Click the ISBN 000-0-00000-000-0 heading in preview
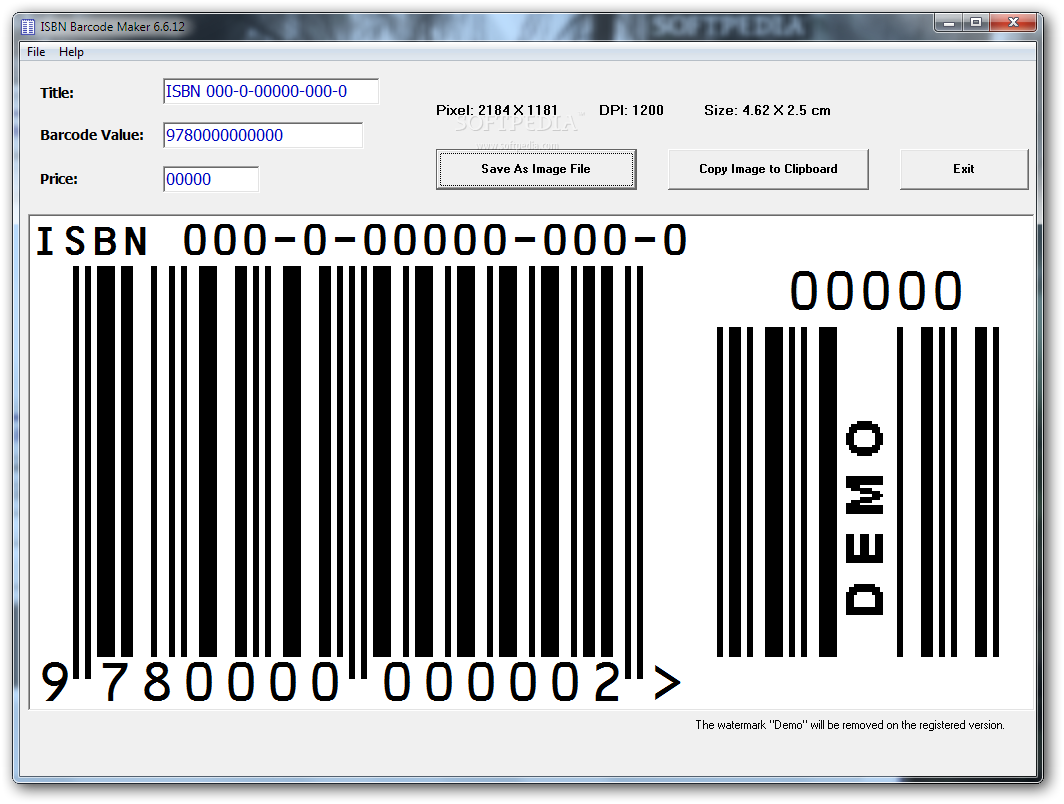 [362, 240]
